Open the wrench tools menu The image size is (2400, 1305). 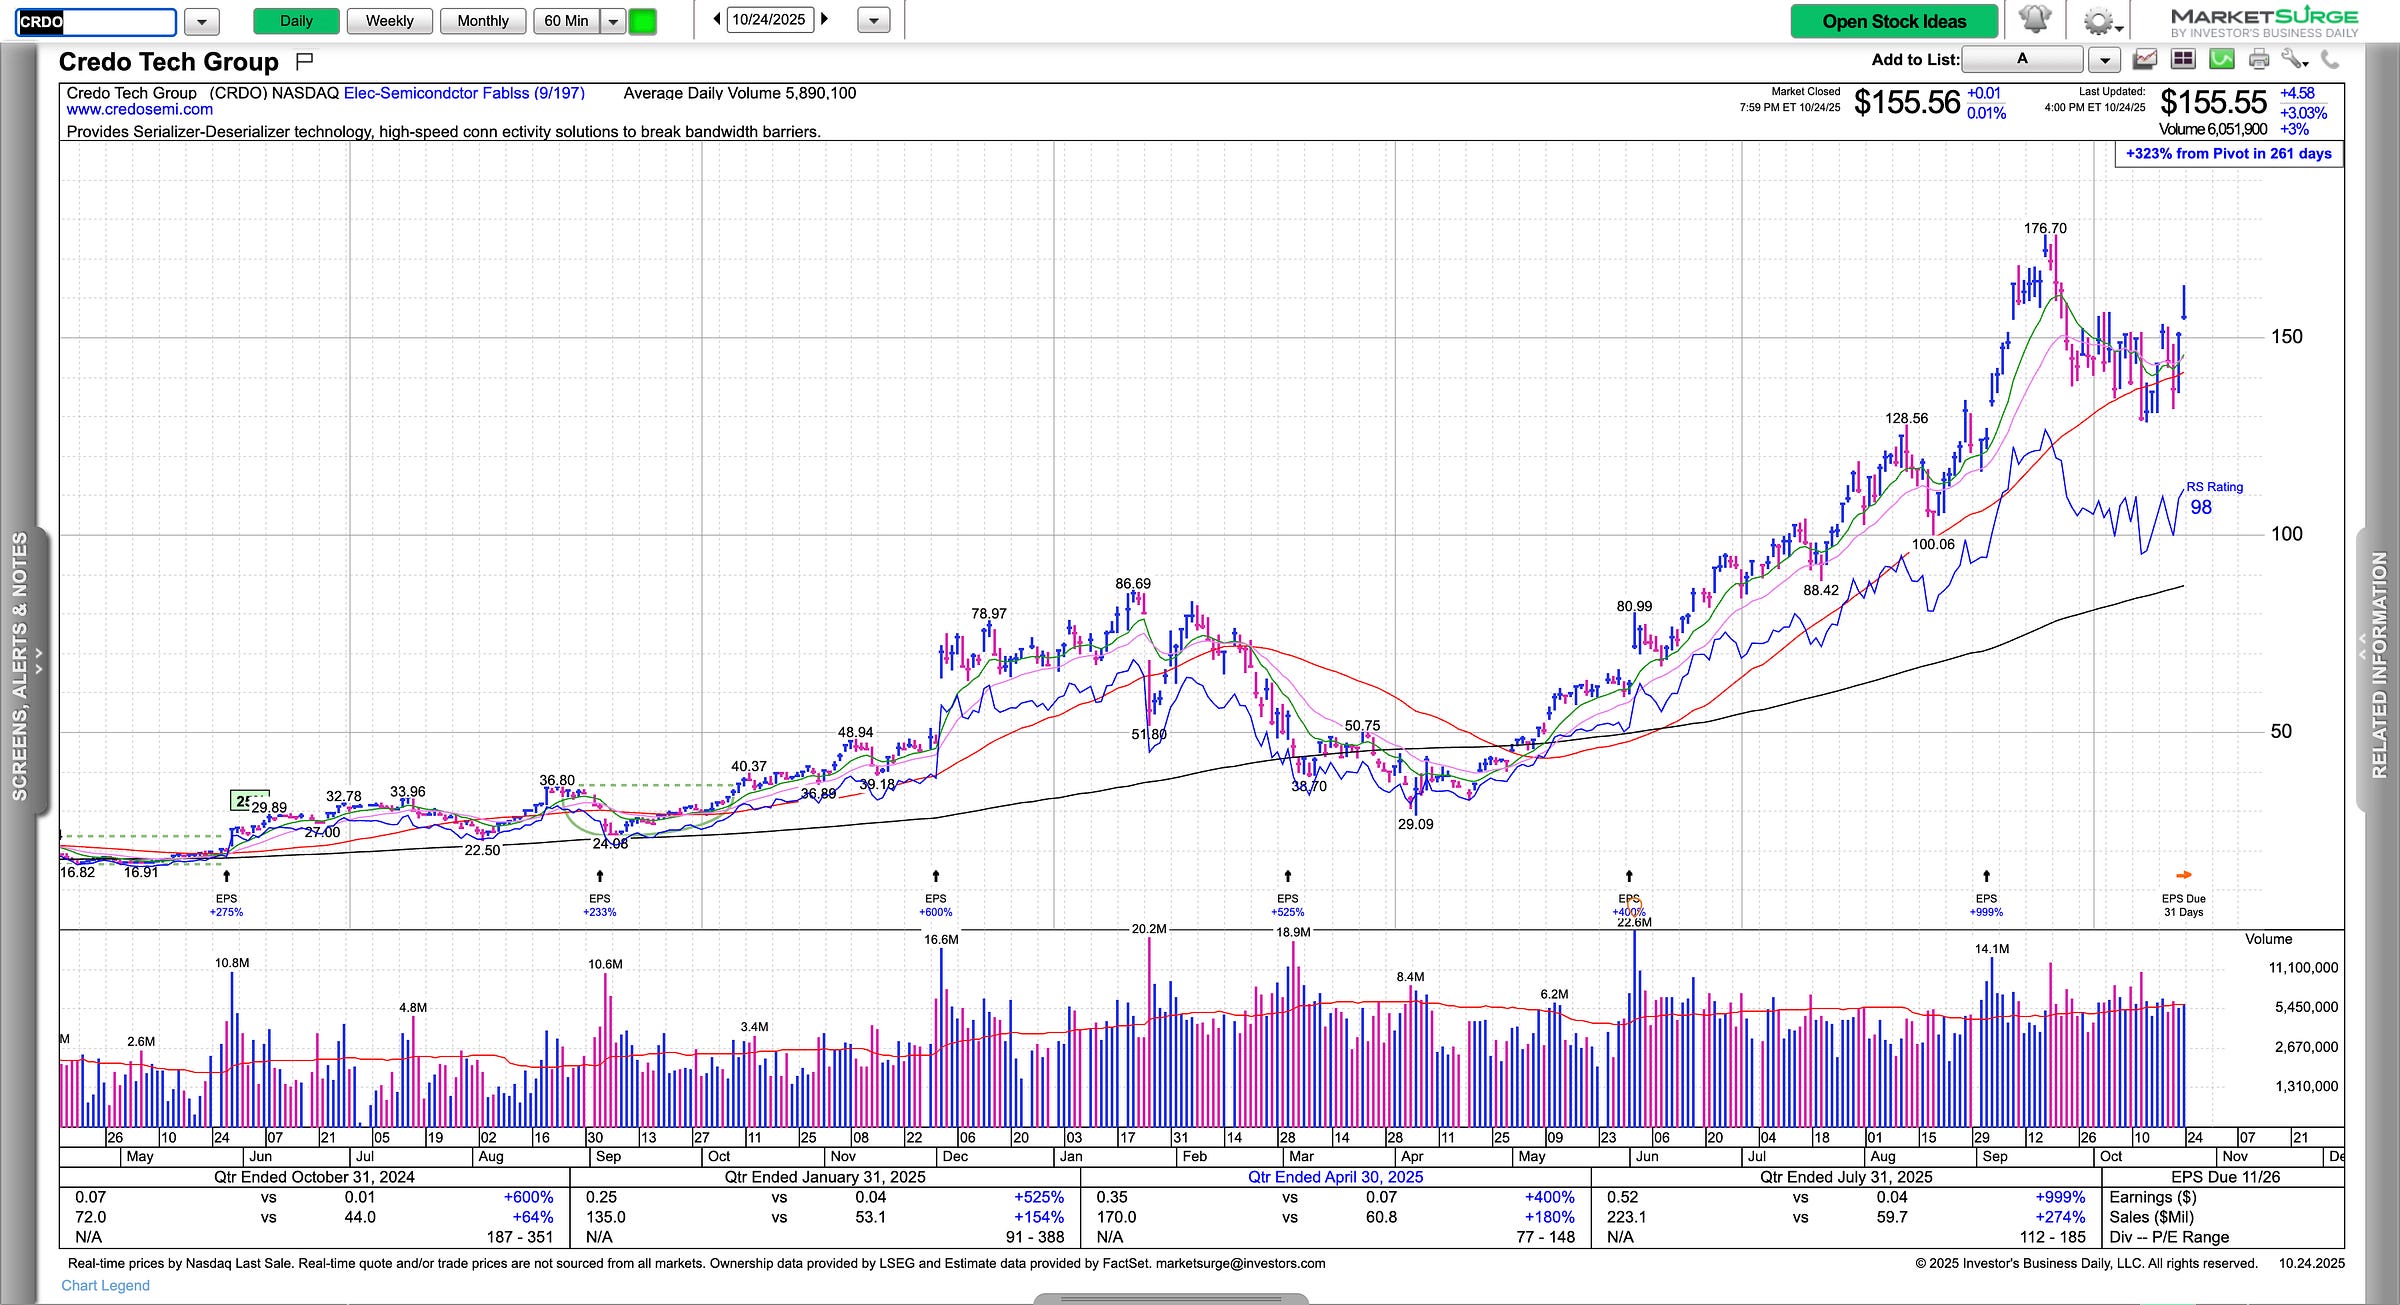point(2294,60)
